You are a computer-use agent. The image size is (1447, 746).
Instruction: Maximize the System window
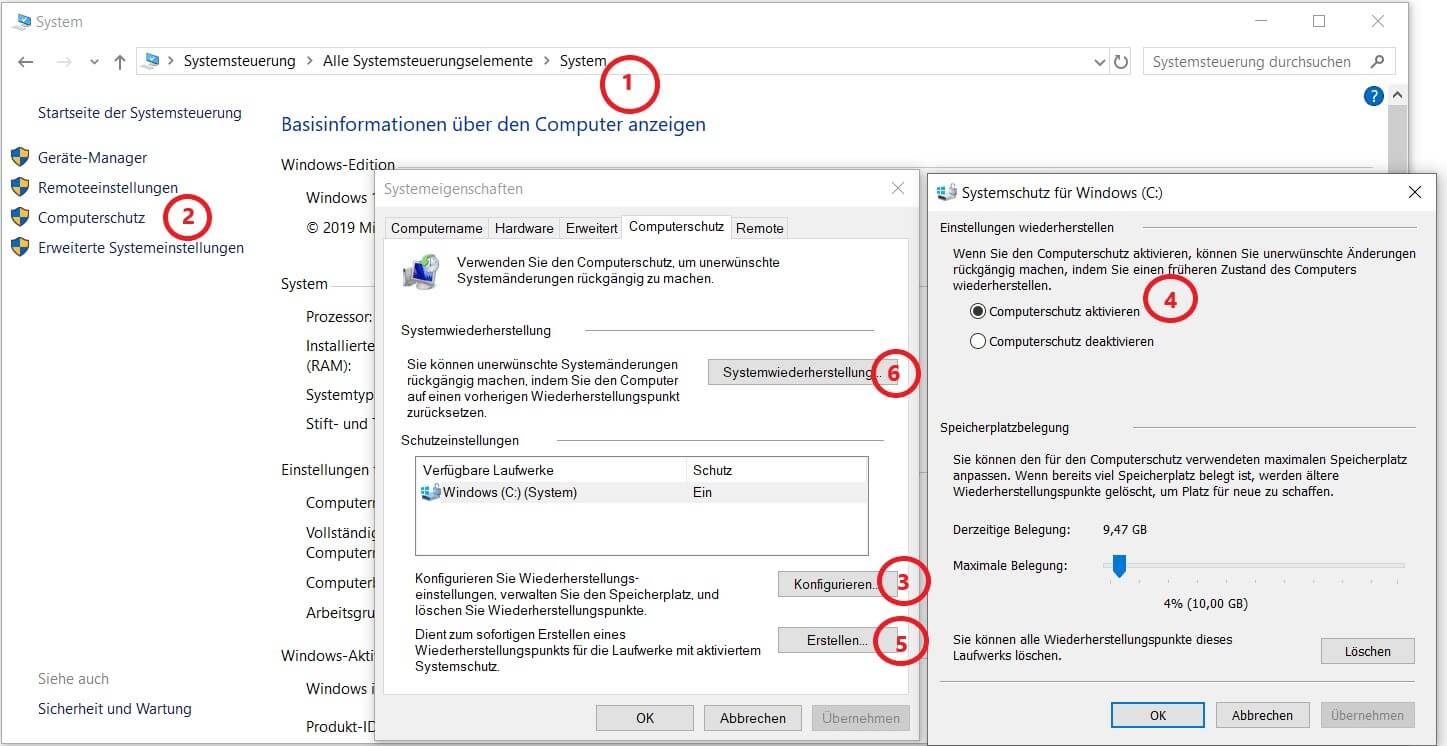[1319, 21]
